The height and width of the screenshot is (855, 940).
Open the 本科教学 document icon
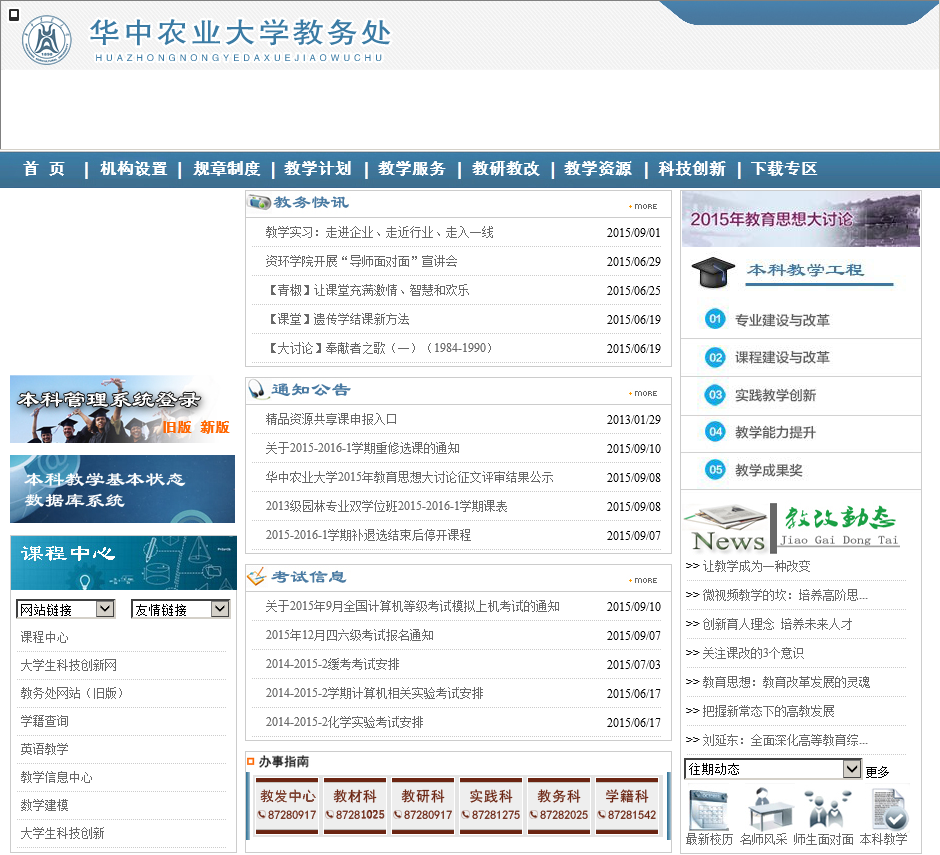click(888, 809)
